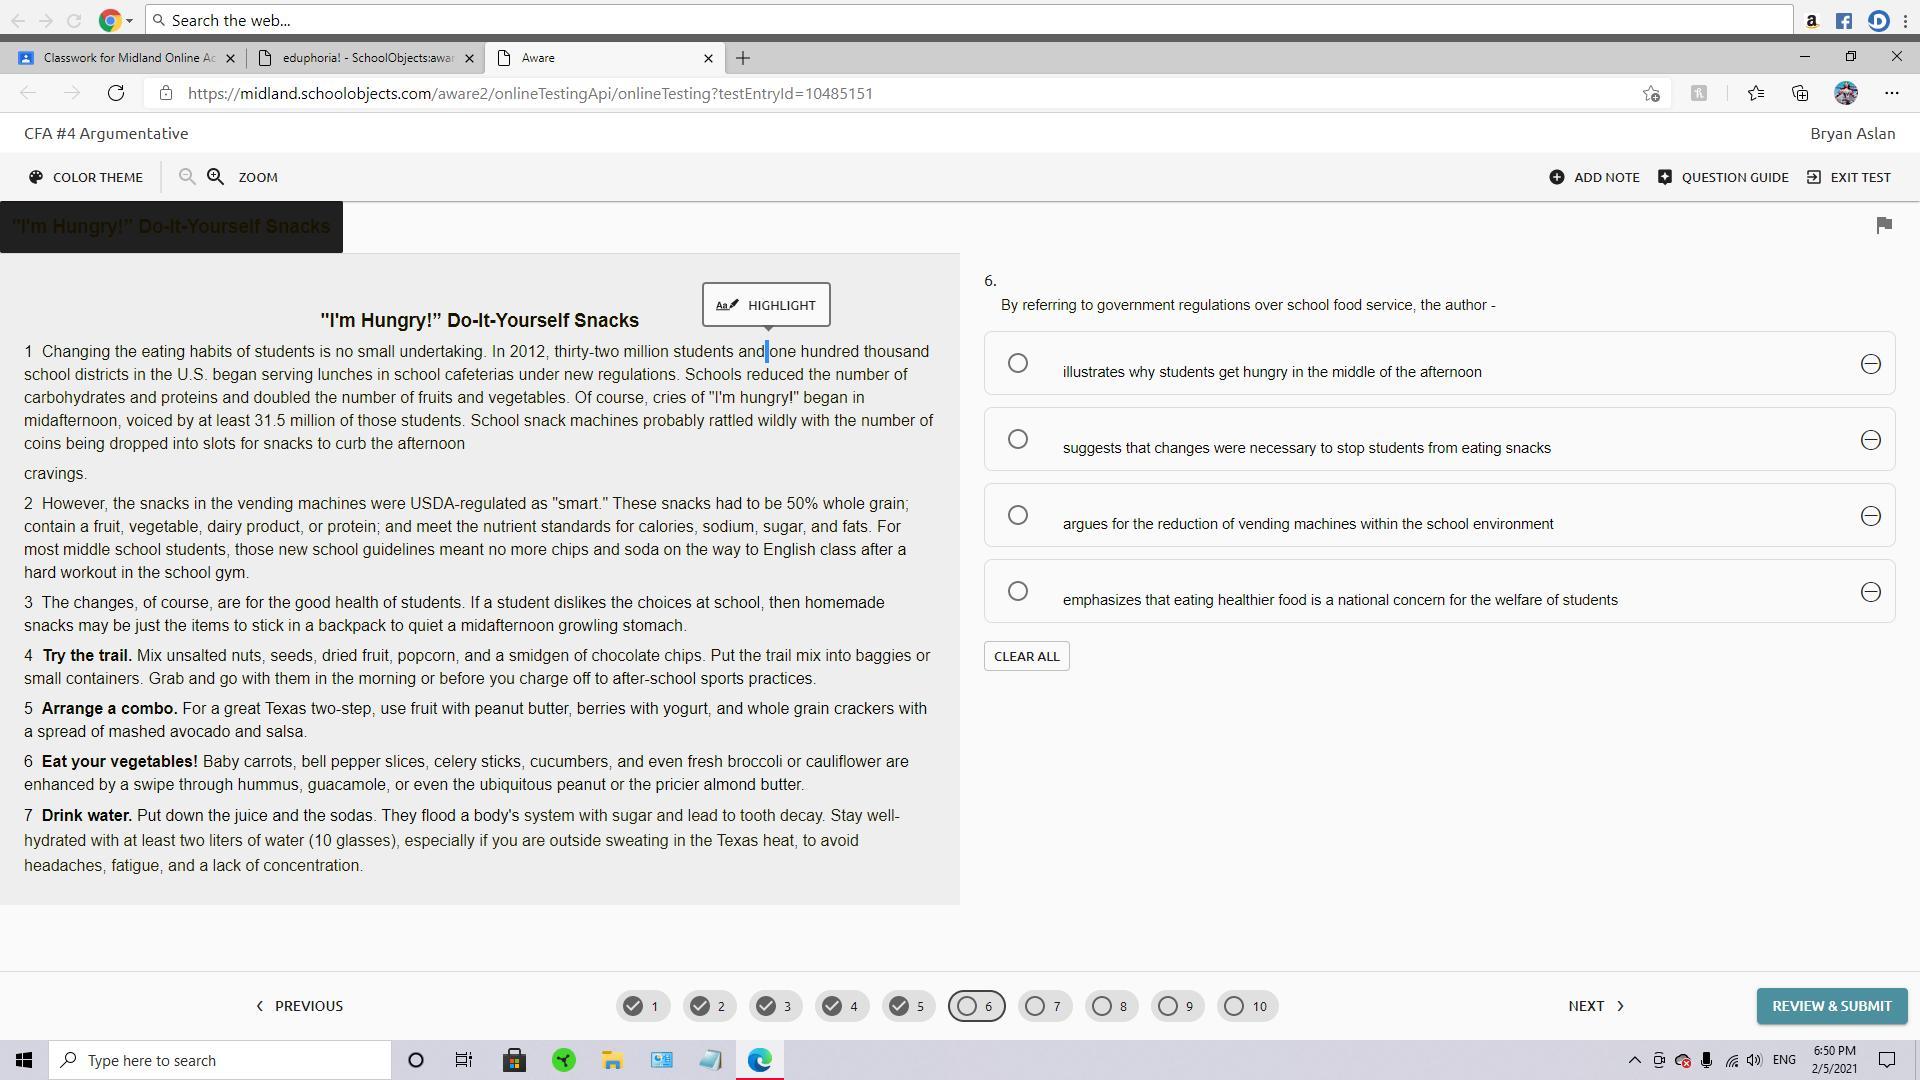
Task: Go back to the Previous question
Action: (x=299, y=1006)
